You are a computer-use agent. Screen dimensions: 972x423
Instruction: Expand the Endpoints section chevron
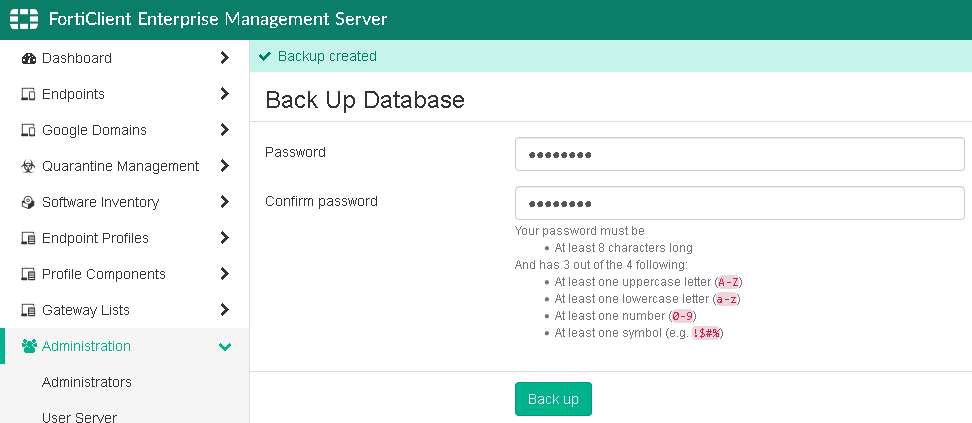[225, 94]
